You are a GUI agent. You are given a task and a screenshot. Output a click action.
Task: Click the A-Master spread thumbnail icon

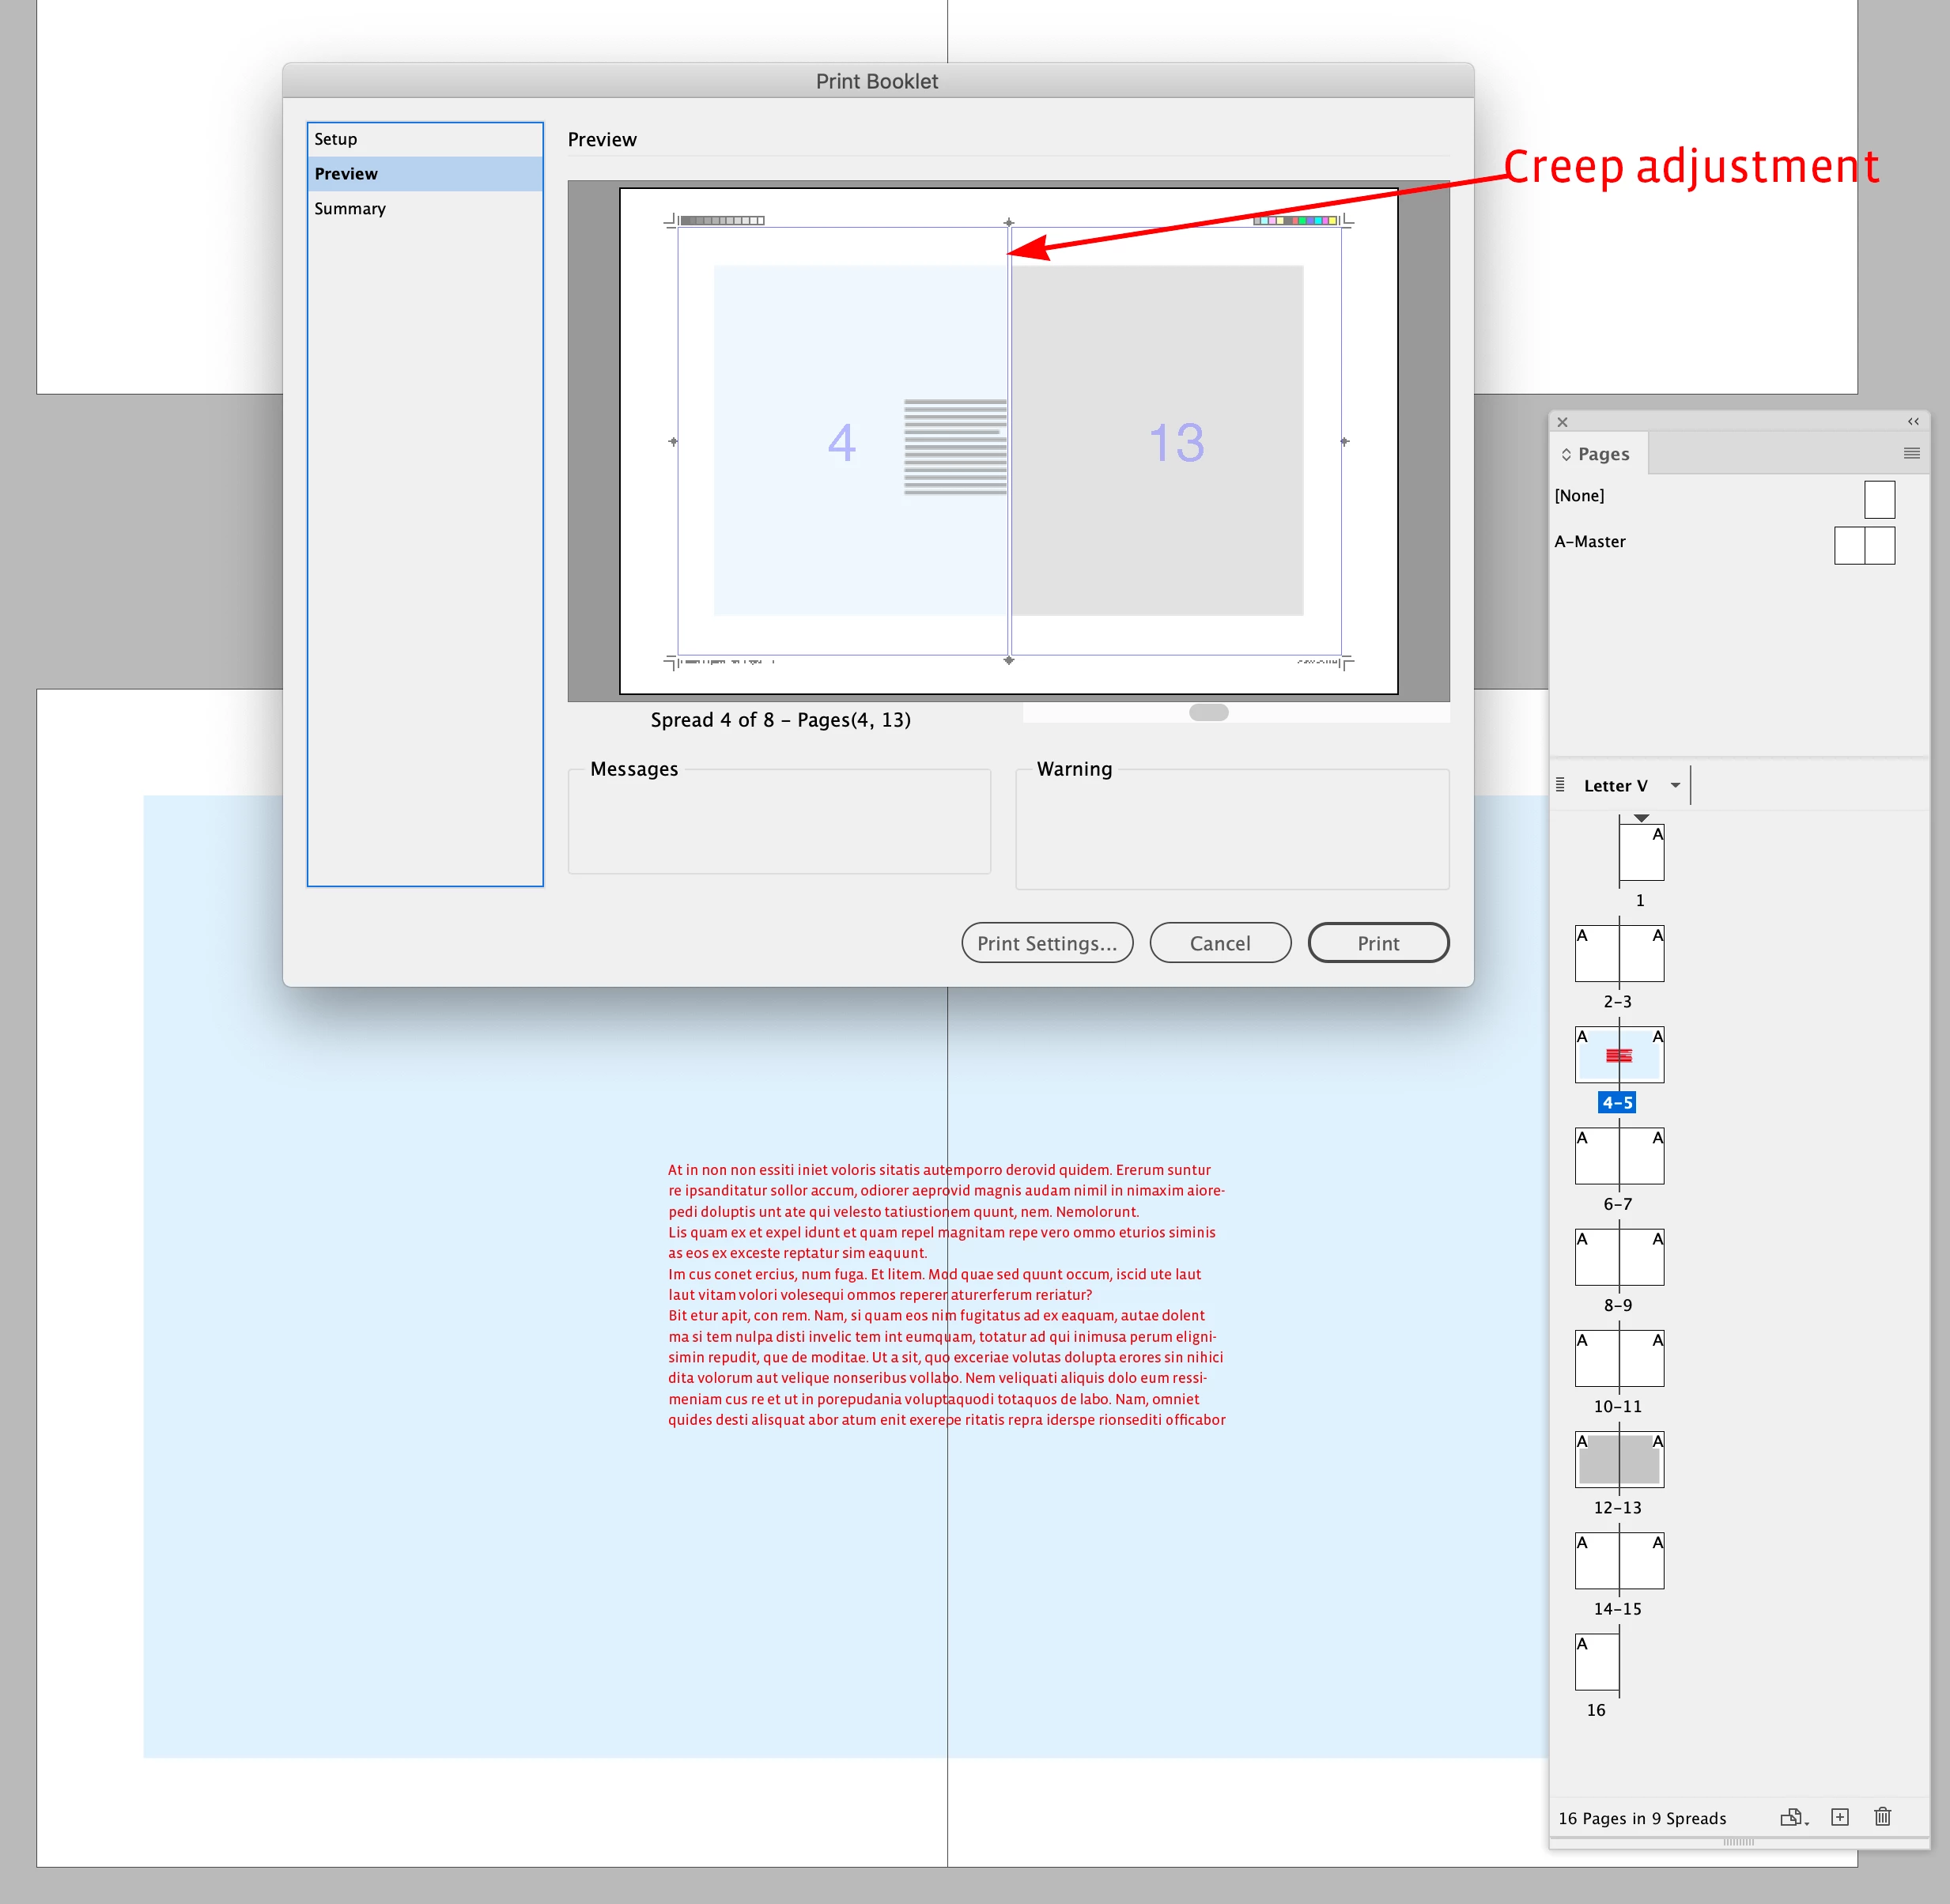pyautogui.click(x=1864, y=545)
